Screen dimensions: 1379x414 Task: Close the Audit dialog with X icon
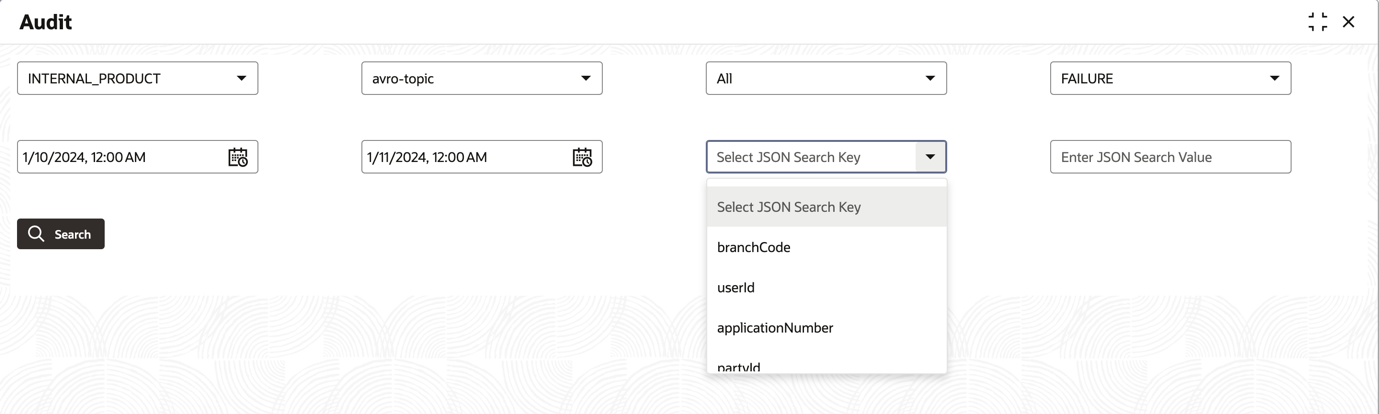(x=1349, y=22)
